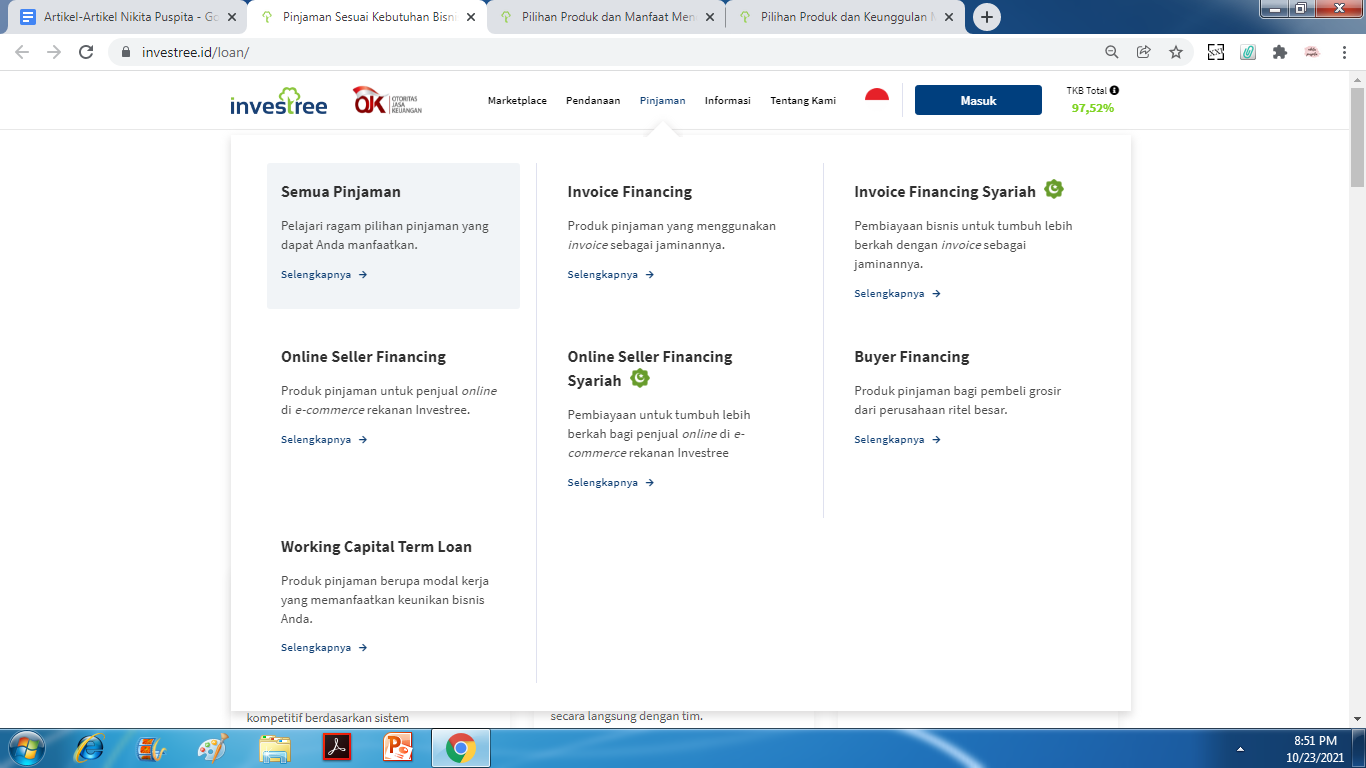The image size is (1366, 768).
Task: Click the browser back arrow
Action: coord(22,52)
